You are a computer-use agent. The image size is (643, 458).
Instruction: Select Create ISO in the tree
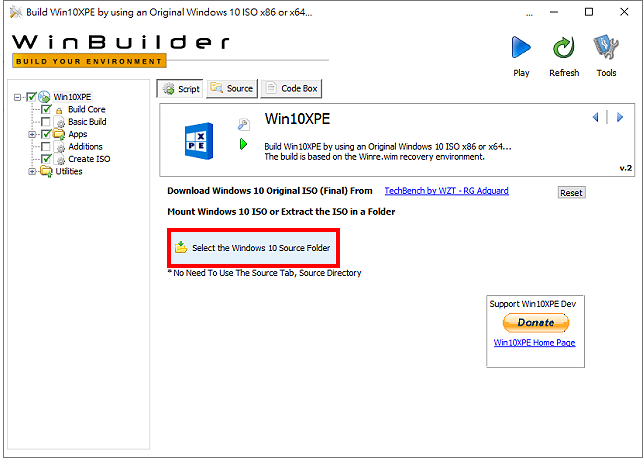tap(89, 159)
